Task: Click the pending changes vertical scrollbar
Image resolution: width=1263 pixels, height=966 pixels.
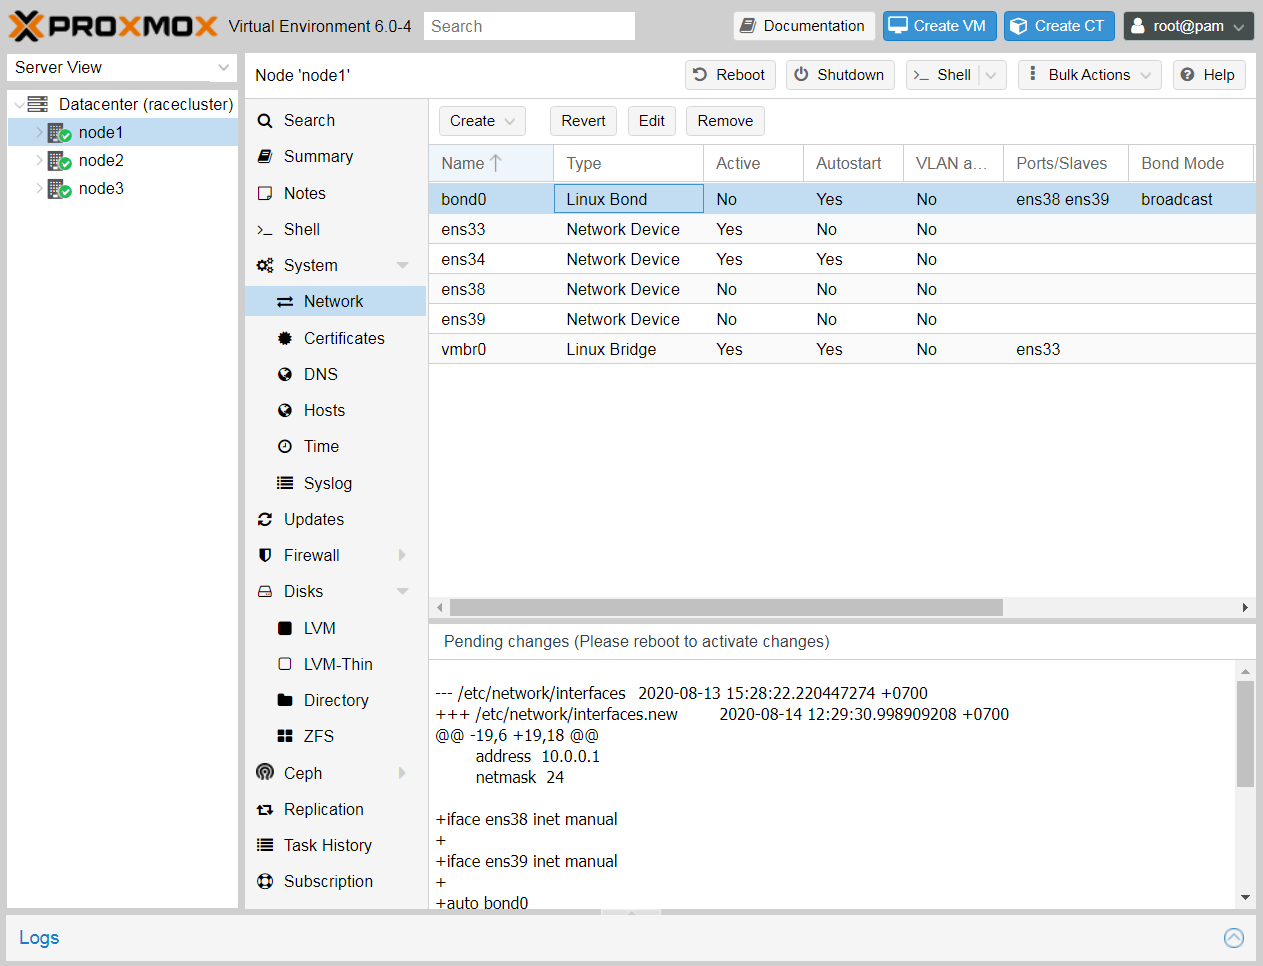Action: 1245,734
